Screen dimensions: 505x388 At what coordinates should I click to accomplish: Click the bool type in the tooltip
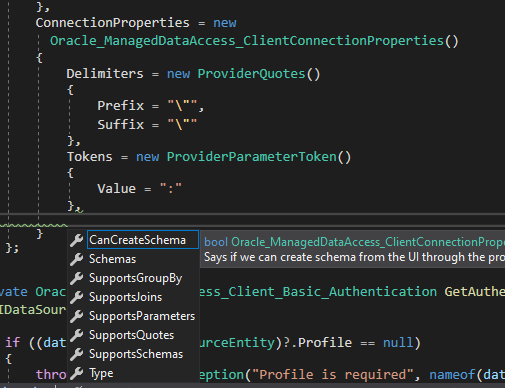(x=216, y=242)
